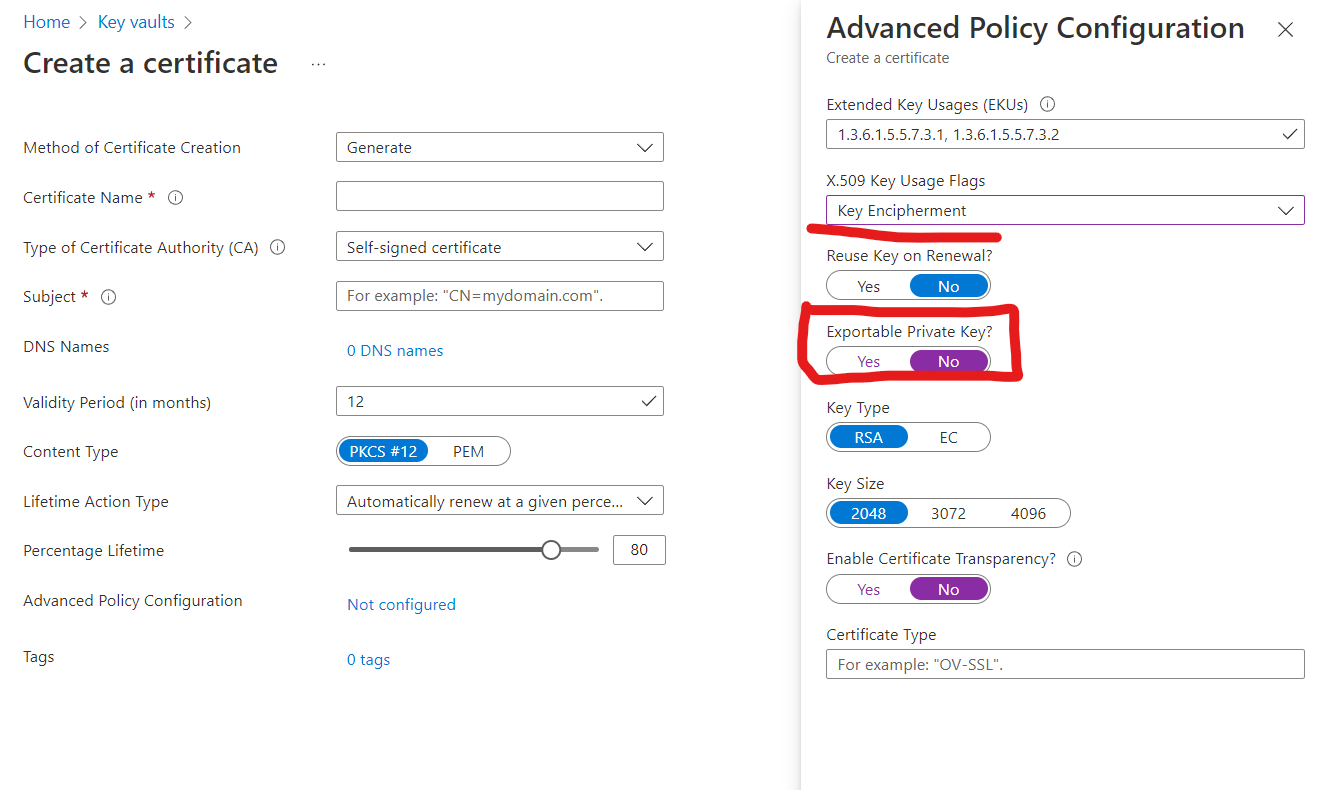The height and width of the screenshot is (790, 1327).
Task: Open the 0 DNS names link
Action: coord(395,350)
